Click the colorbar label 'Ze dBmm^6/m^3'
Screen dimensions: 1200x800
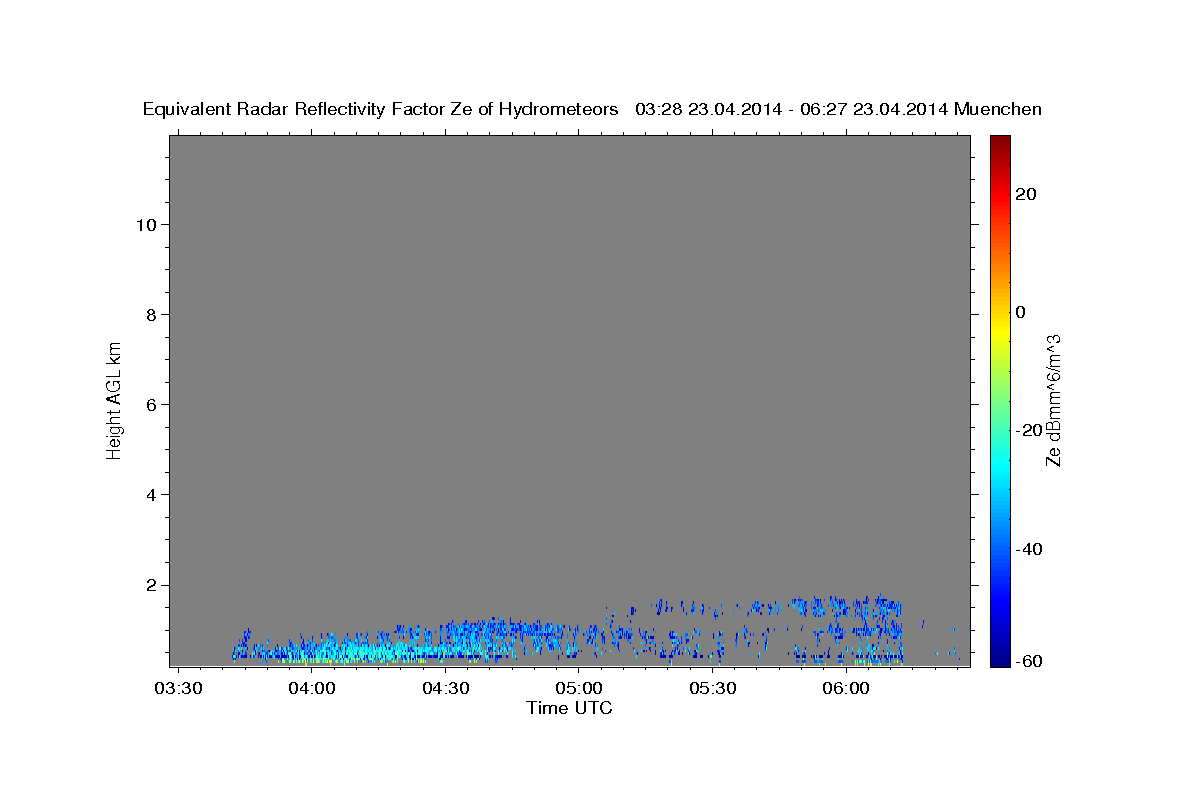tap(1053, 400)
